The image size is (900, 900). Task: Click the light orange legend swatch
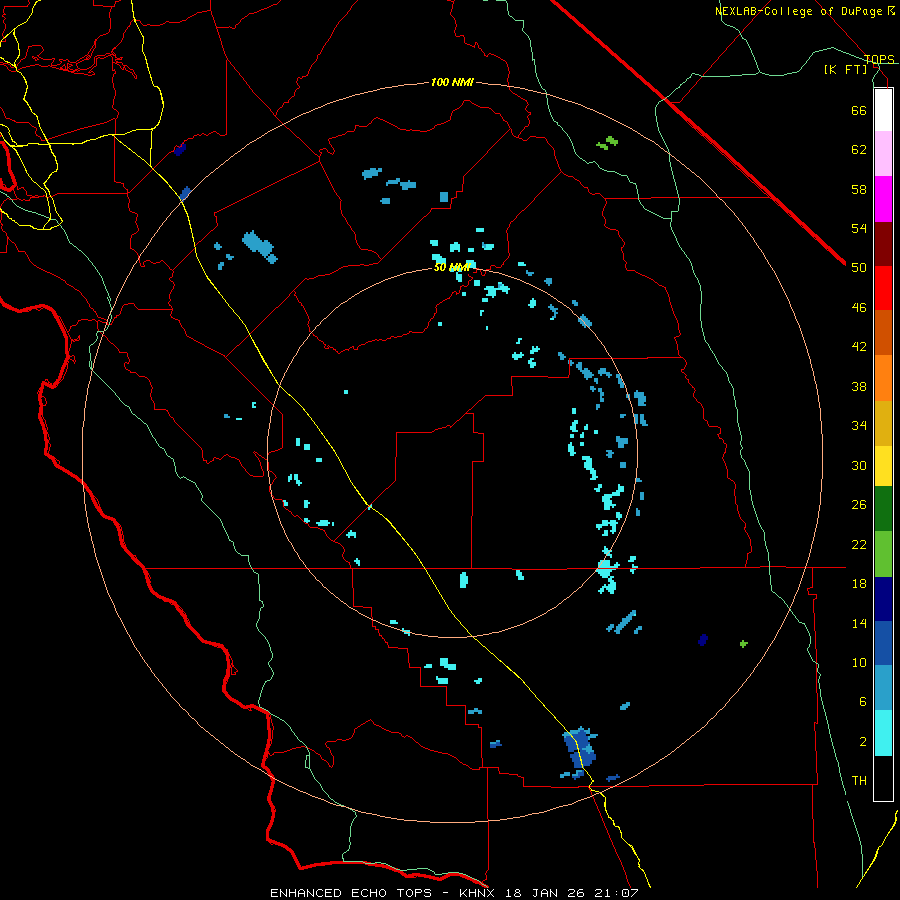point(883,378)
